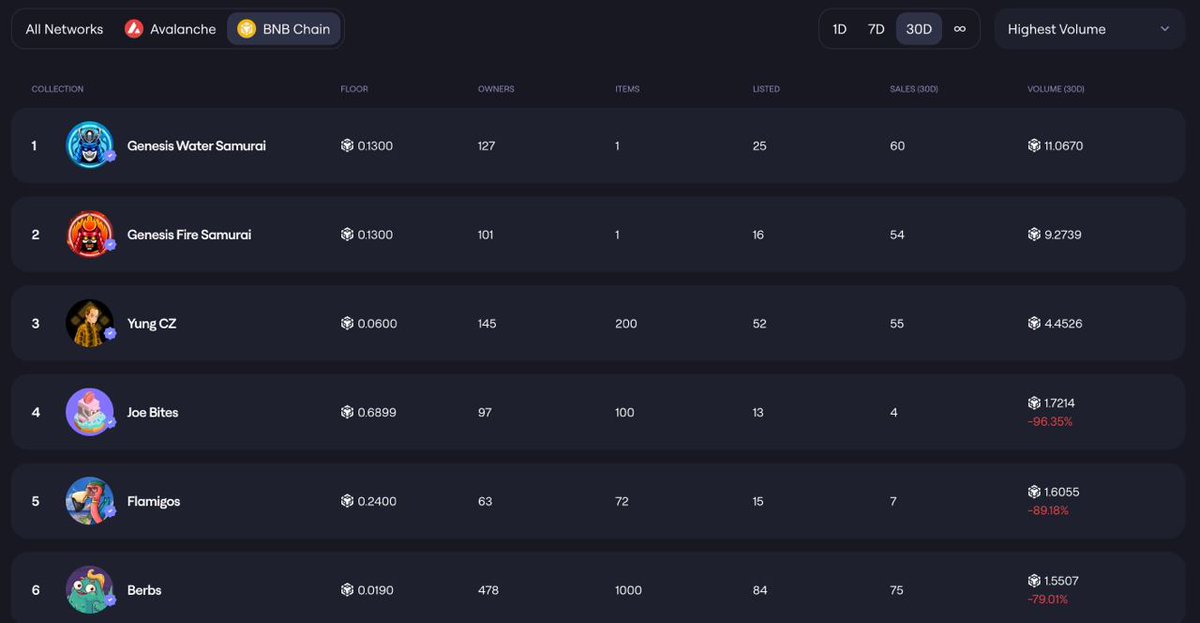This screenshot has height=623, width=1200.
Task: Click BNB icon beside volume 1.7214
Action: (x=1034, y=403)
